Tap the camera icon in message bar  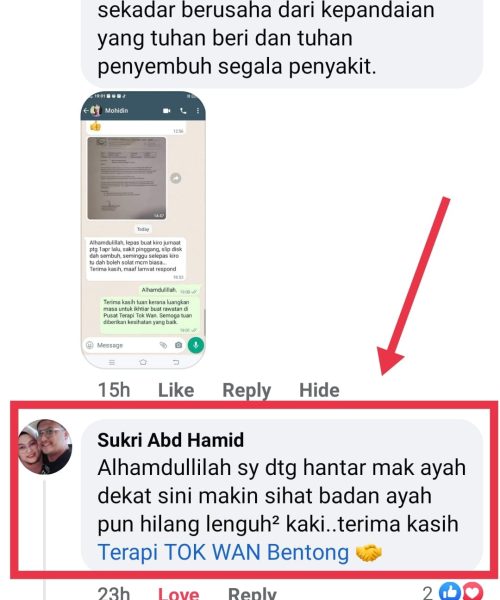tap(178, 345)
